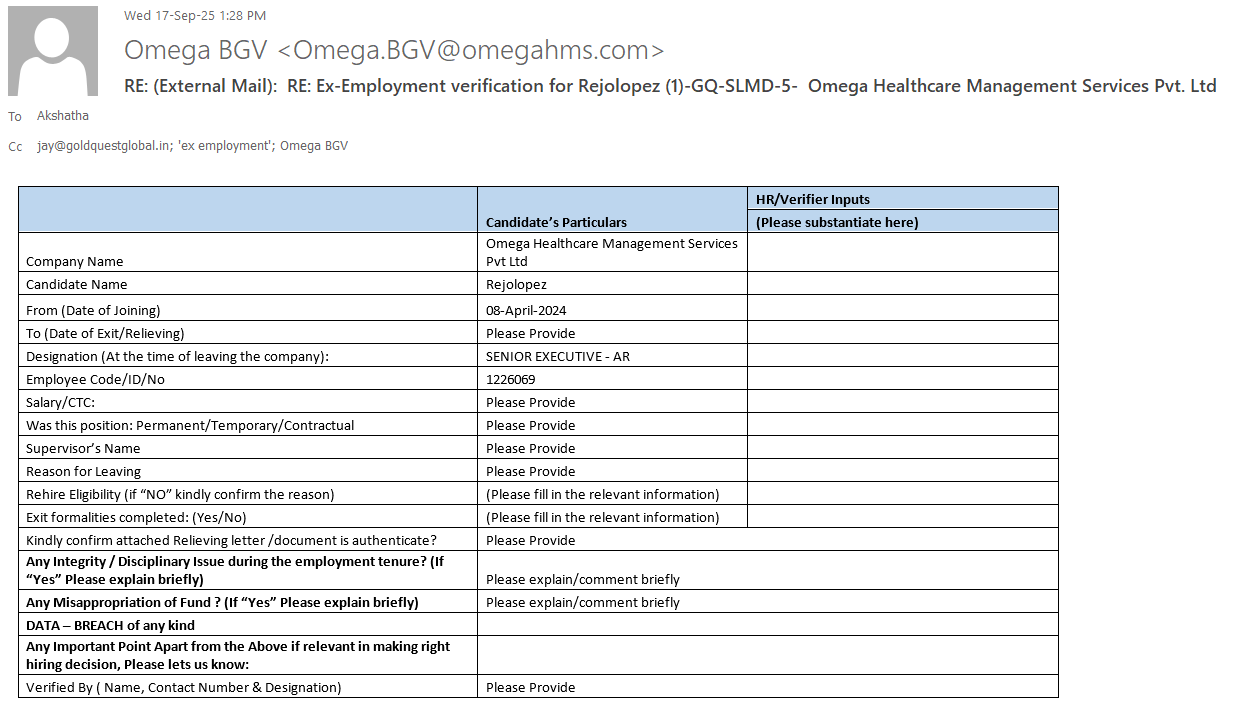The image size is (1242, 711).
Task: Click the (Please substantiate here) header cell
Action: [837, 222]
